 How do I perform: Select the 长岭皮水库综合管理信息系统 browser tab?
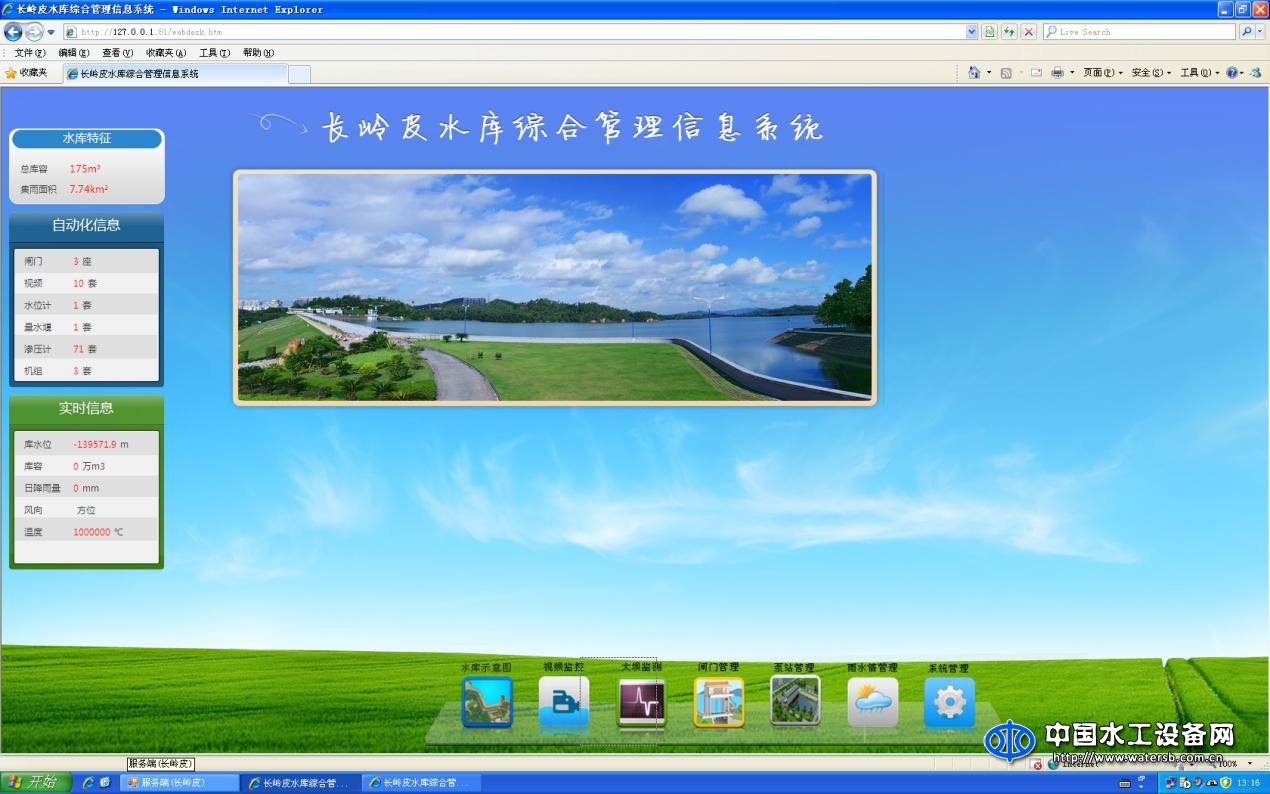(175, 74)
